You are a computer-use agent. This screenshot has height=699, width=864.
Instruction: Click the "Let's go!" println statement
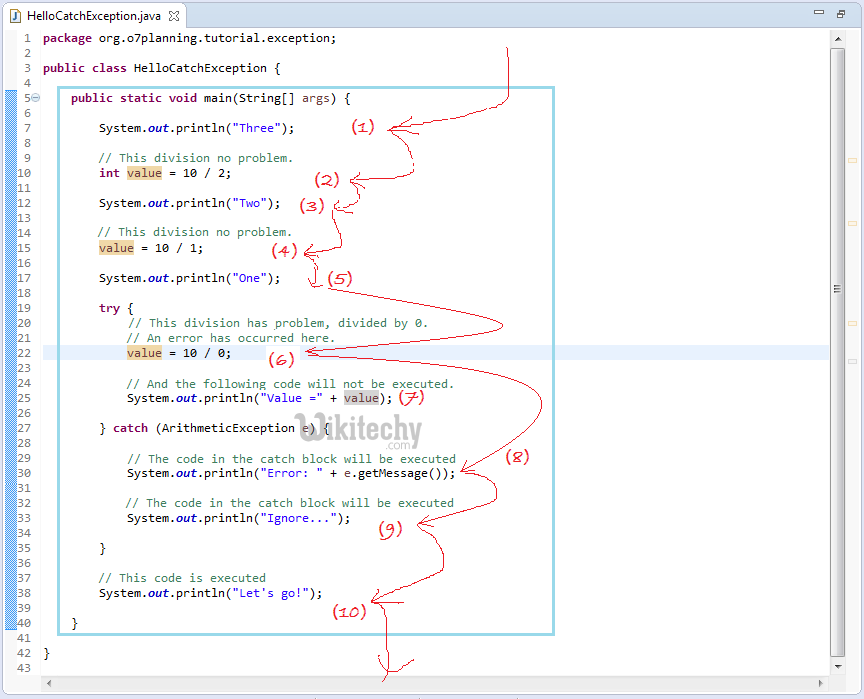pyautogui.click(x=210, y=593)
